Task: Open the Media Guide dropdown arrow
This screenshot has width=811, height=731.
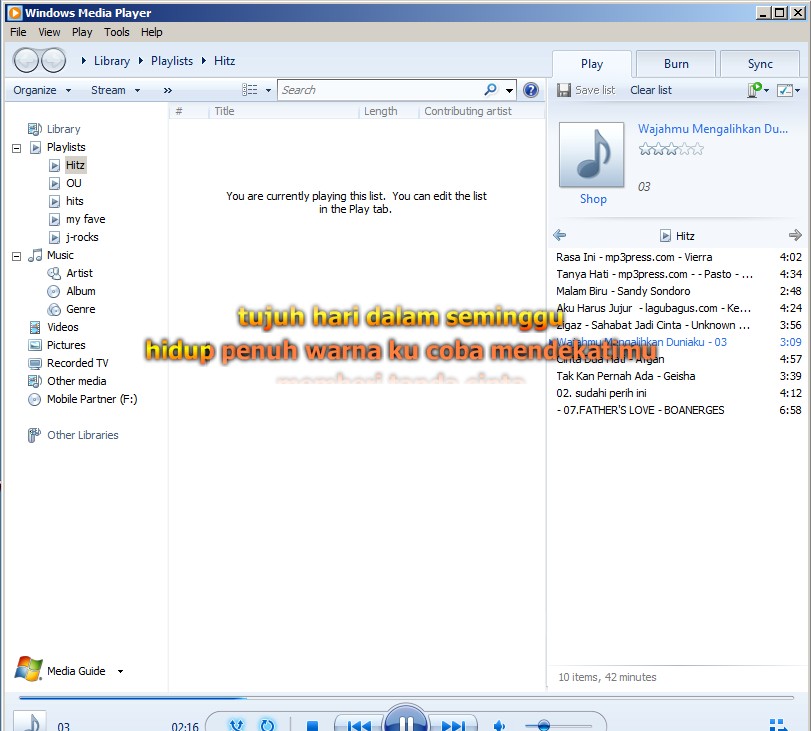Action: click(x=121, y=672)
